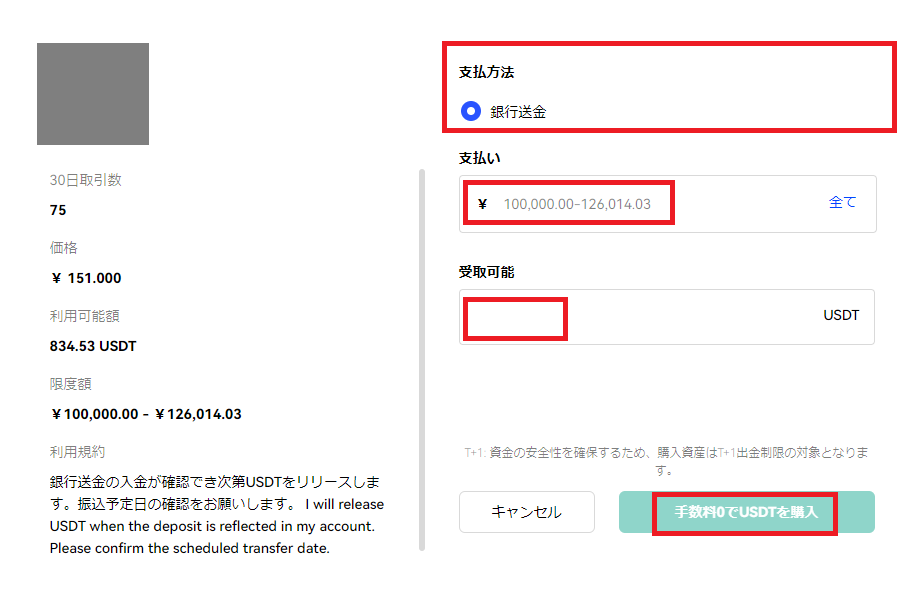Click the bank transfer terms paragraph text
Viewport: 922px width, 590px height.
[x=216, y=515]
